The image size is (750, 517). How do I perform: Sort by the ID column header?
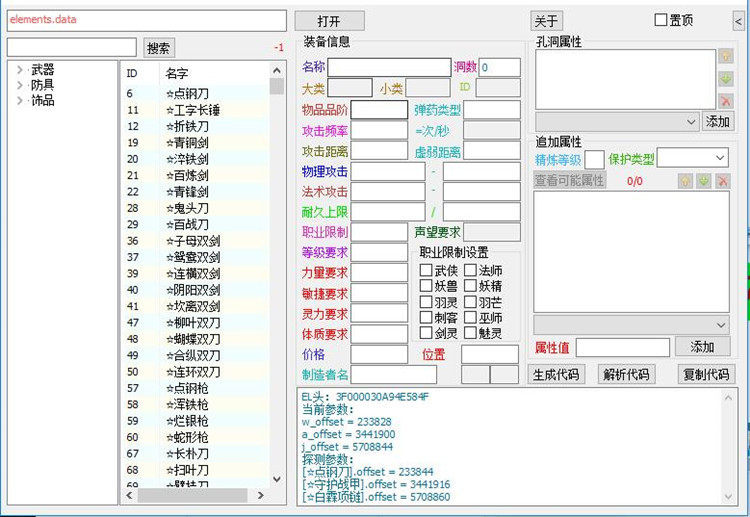(x=139, y=73)
